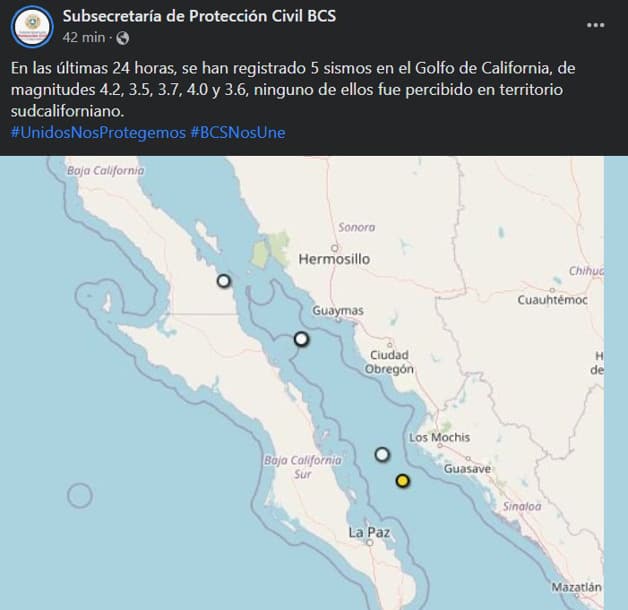Open the #UnidosNosProtegemos hashtag
This screenshot has height=610, width=628.
point(98,133)
